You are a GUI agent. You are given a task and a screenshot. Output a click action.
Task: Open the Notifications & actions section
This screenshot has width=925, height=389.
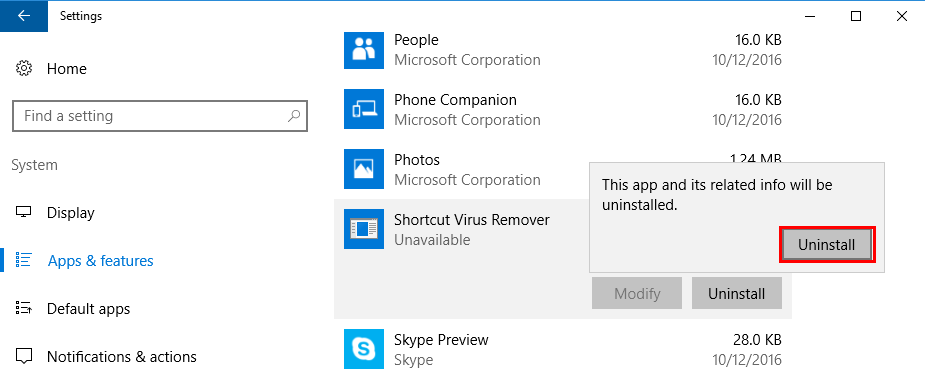pos(122,357)
